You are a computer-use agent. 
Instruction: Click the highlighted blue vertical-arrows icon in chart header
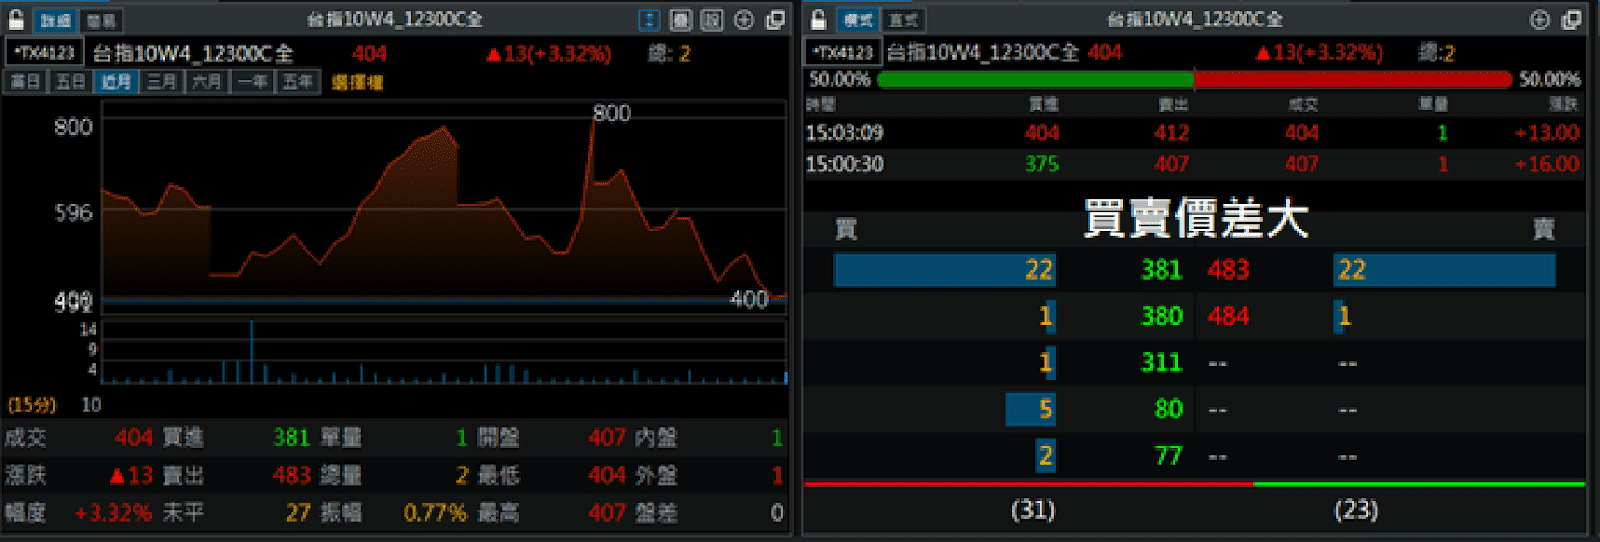pos(649,20)
